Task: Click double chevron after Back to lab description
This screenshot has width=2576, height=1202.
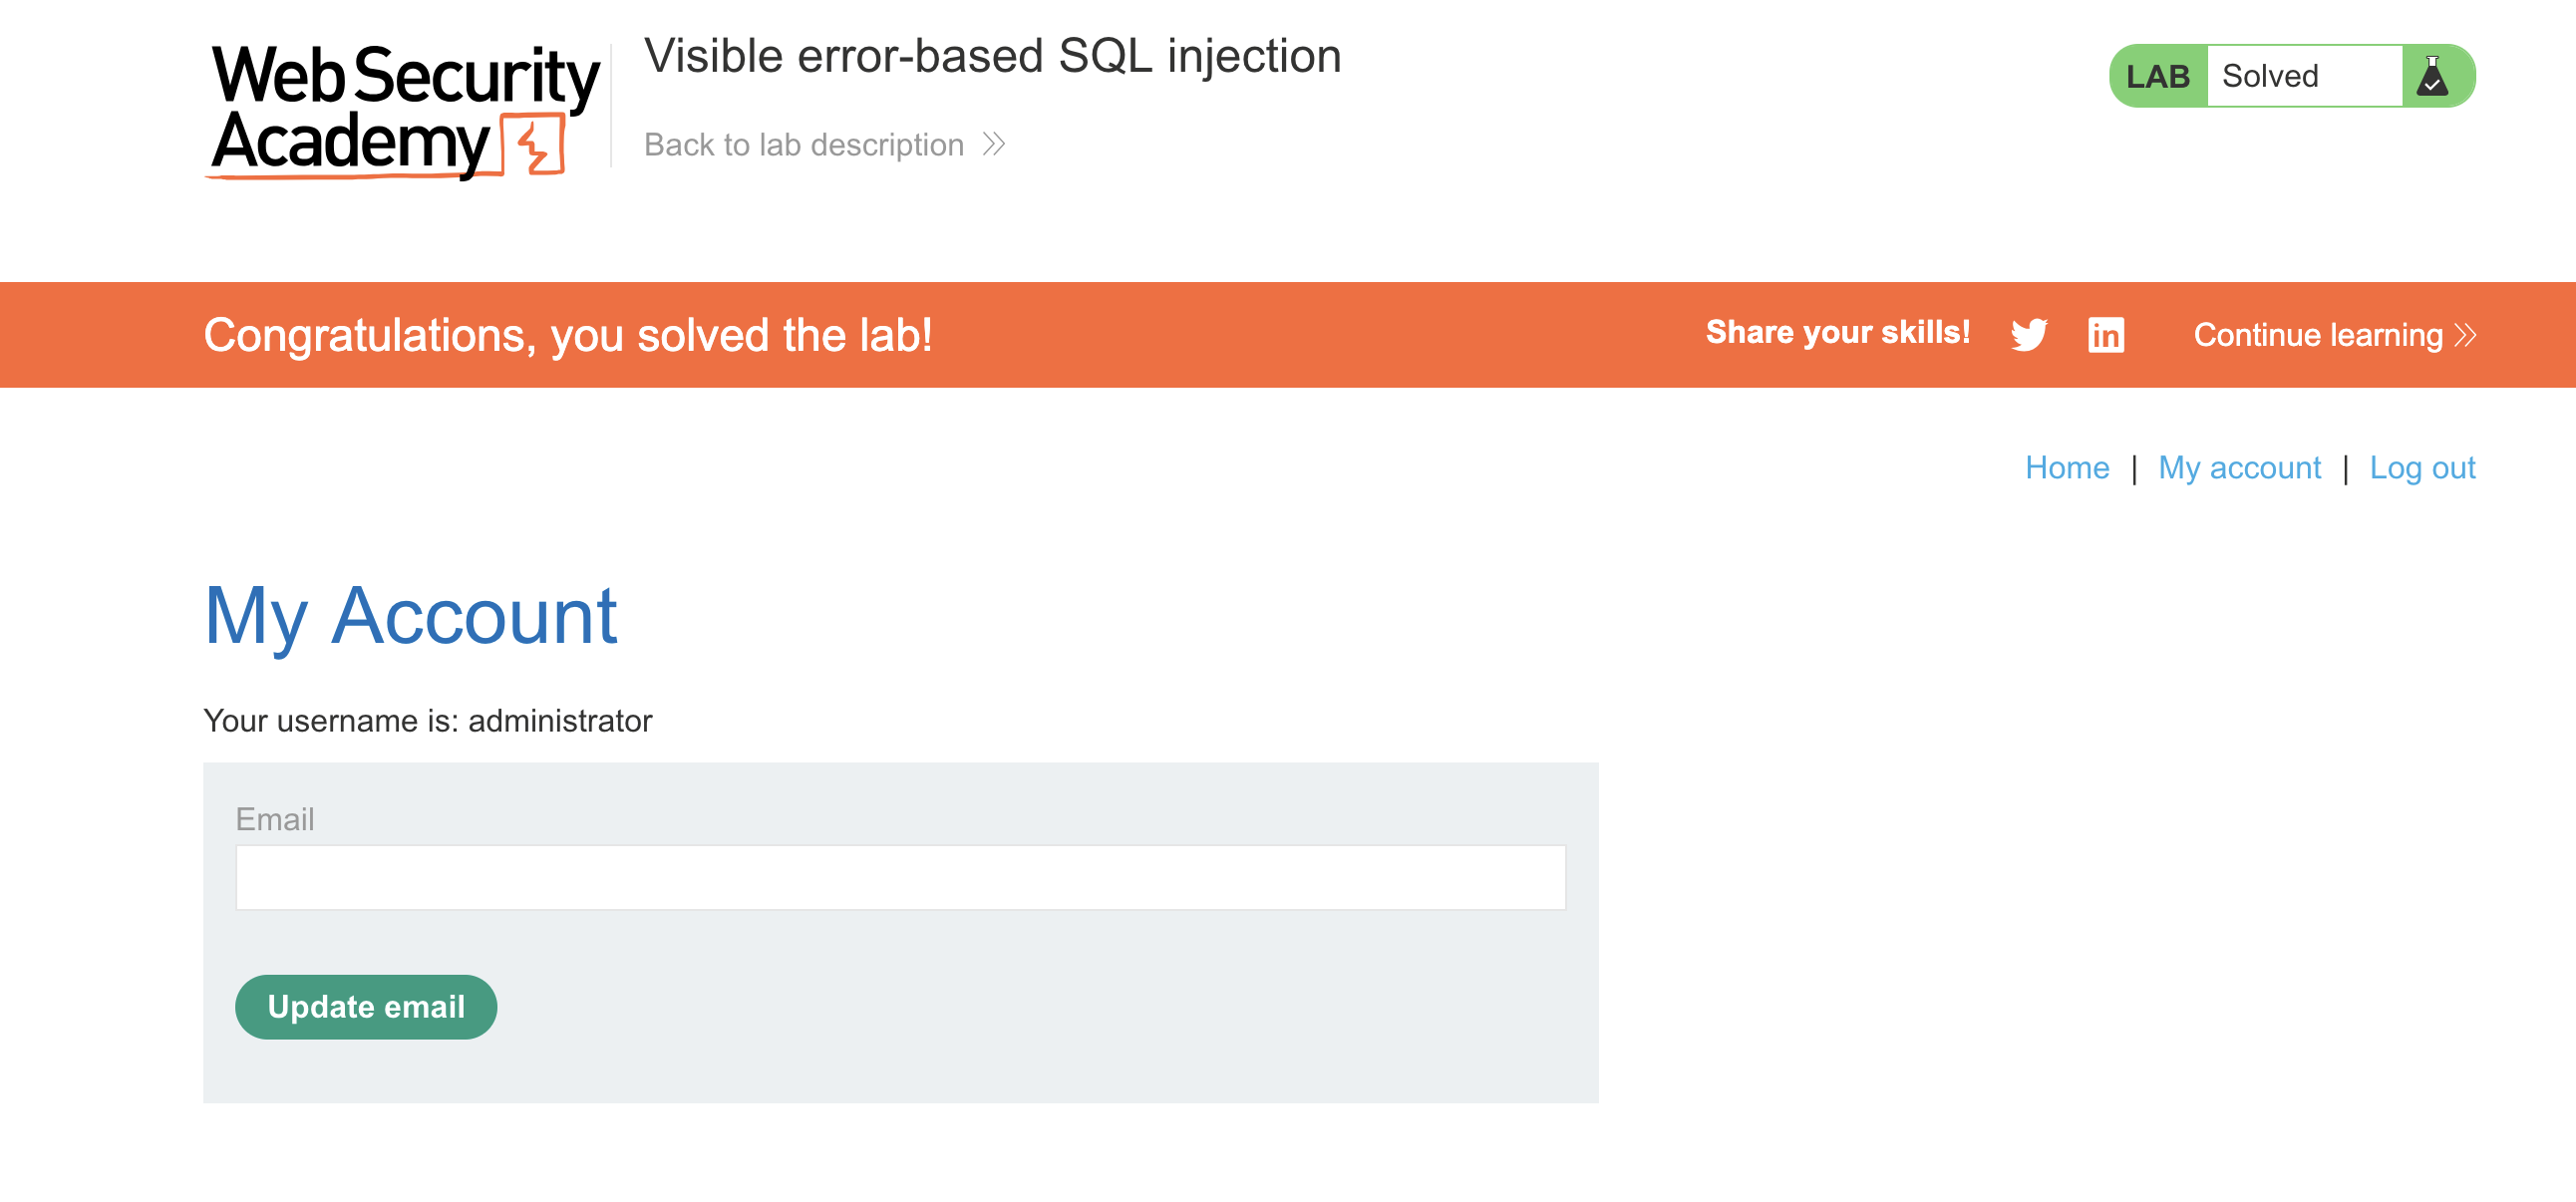Action: click(x=993, y=145)
